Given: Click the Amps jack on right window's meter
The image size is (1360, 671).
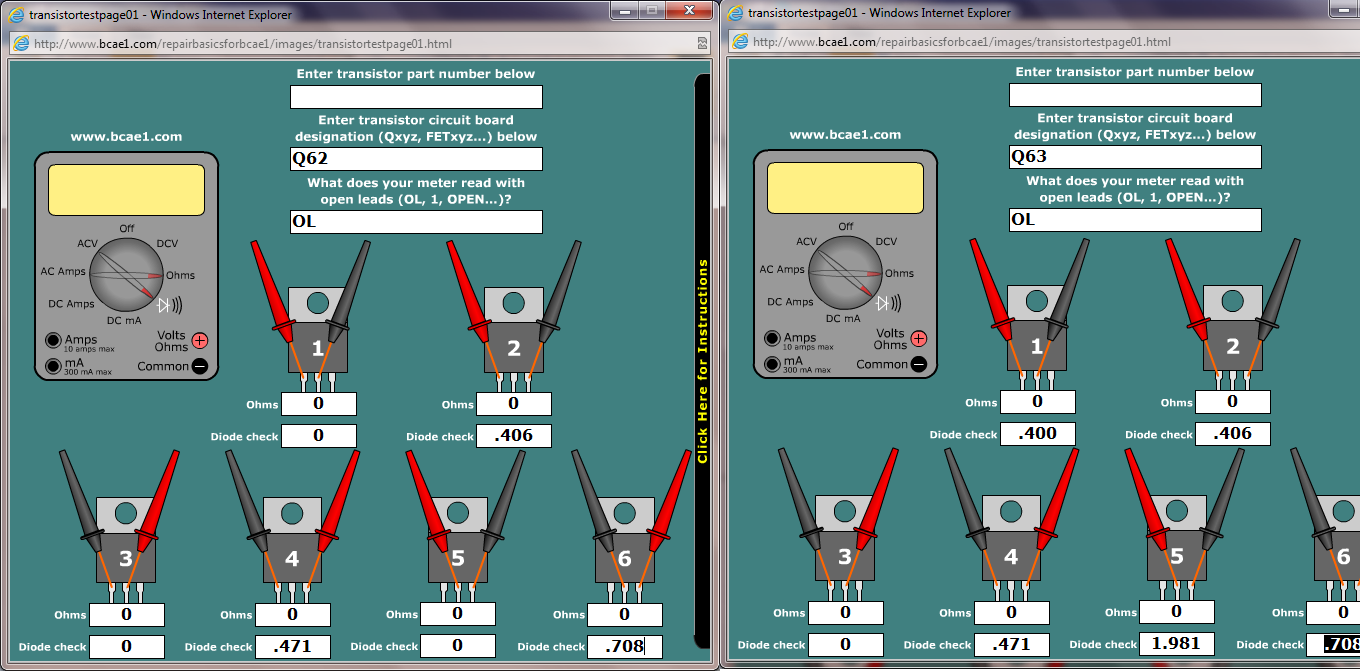Looking at the screenshot, I should pos(771,338).
